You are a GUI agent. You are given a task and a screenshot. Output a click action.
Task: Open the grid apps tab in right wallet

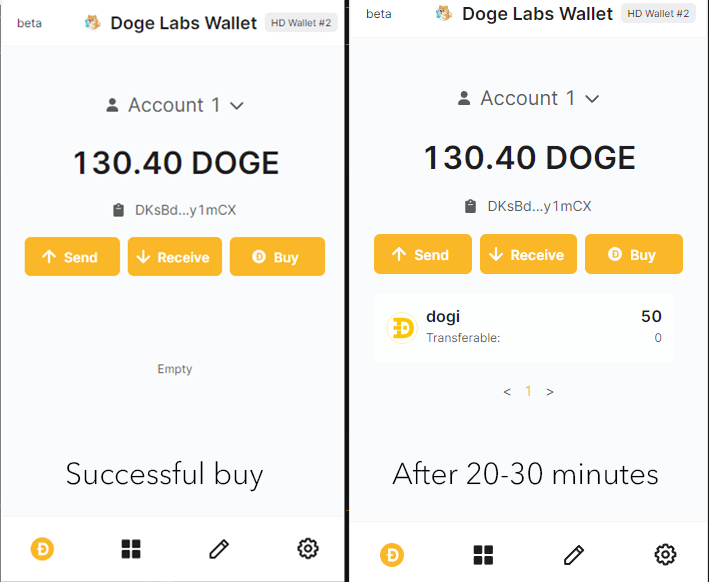(x=483, y=555)
